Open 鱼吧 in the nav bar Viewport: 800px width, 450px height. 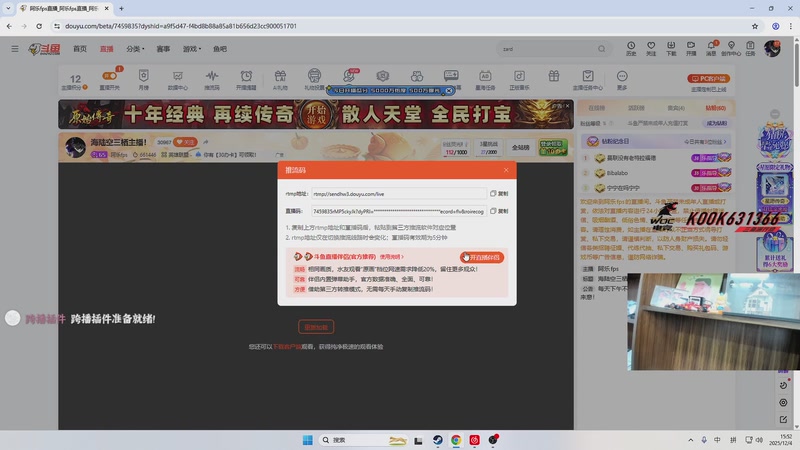pyautogui.click(x=220, y=49)
